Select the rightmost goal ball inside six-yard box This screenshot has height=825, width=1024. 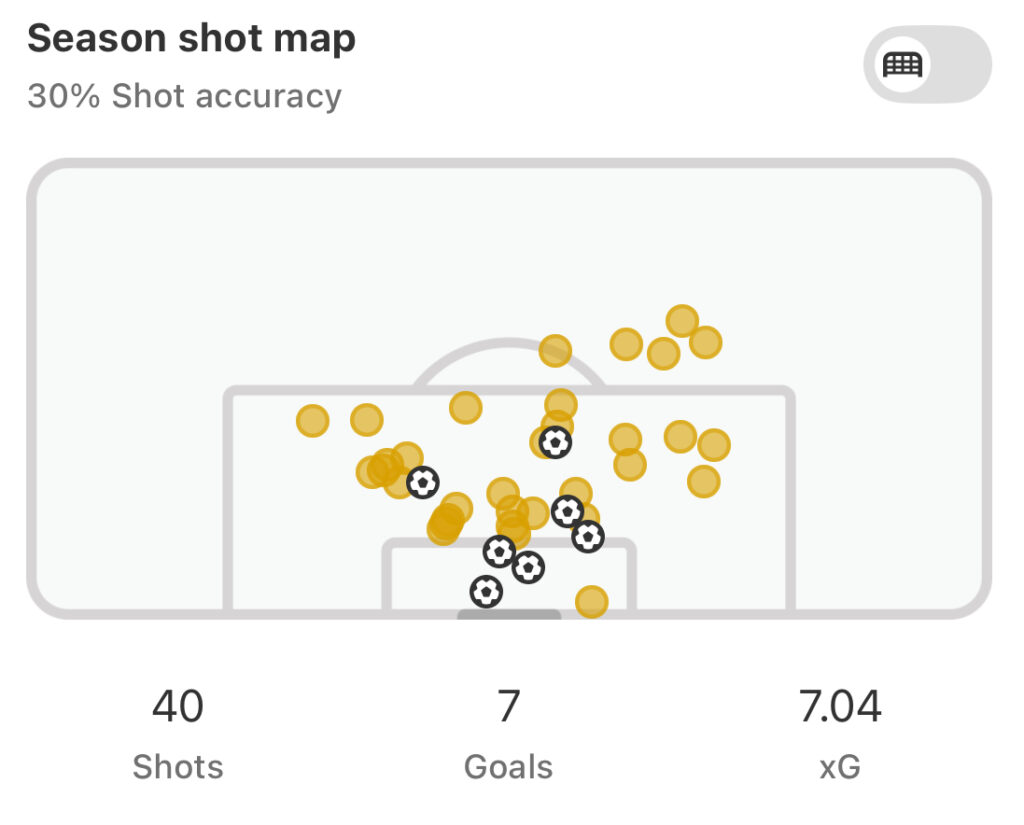pyautogui.click(x=528, y=567)
